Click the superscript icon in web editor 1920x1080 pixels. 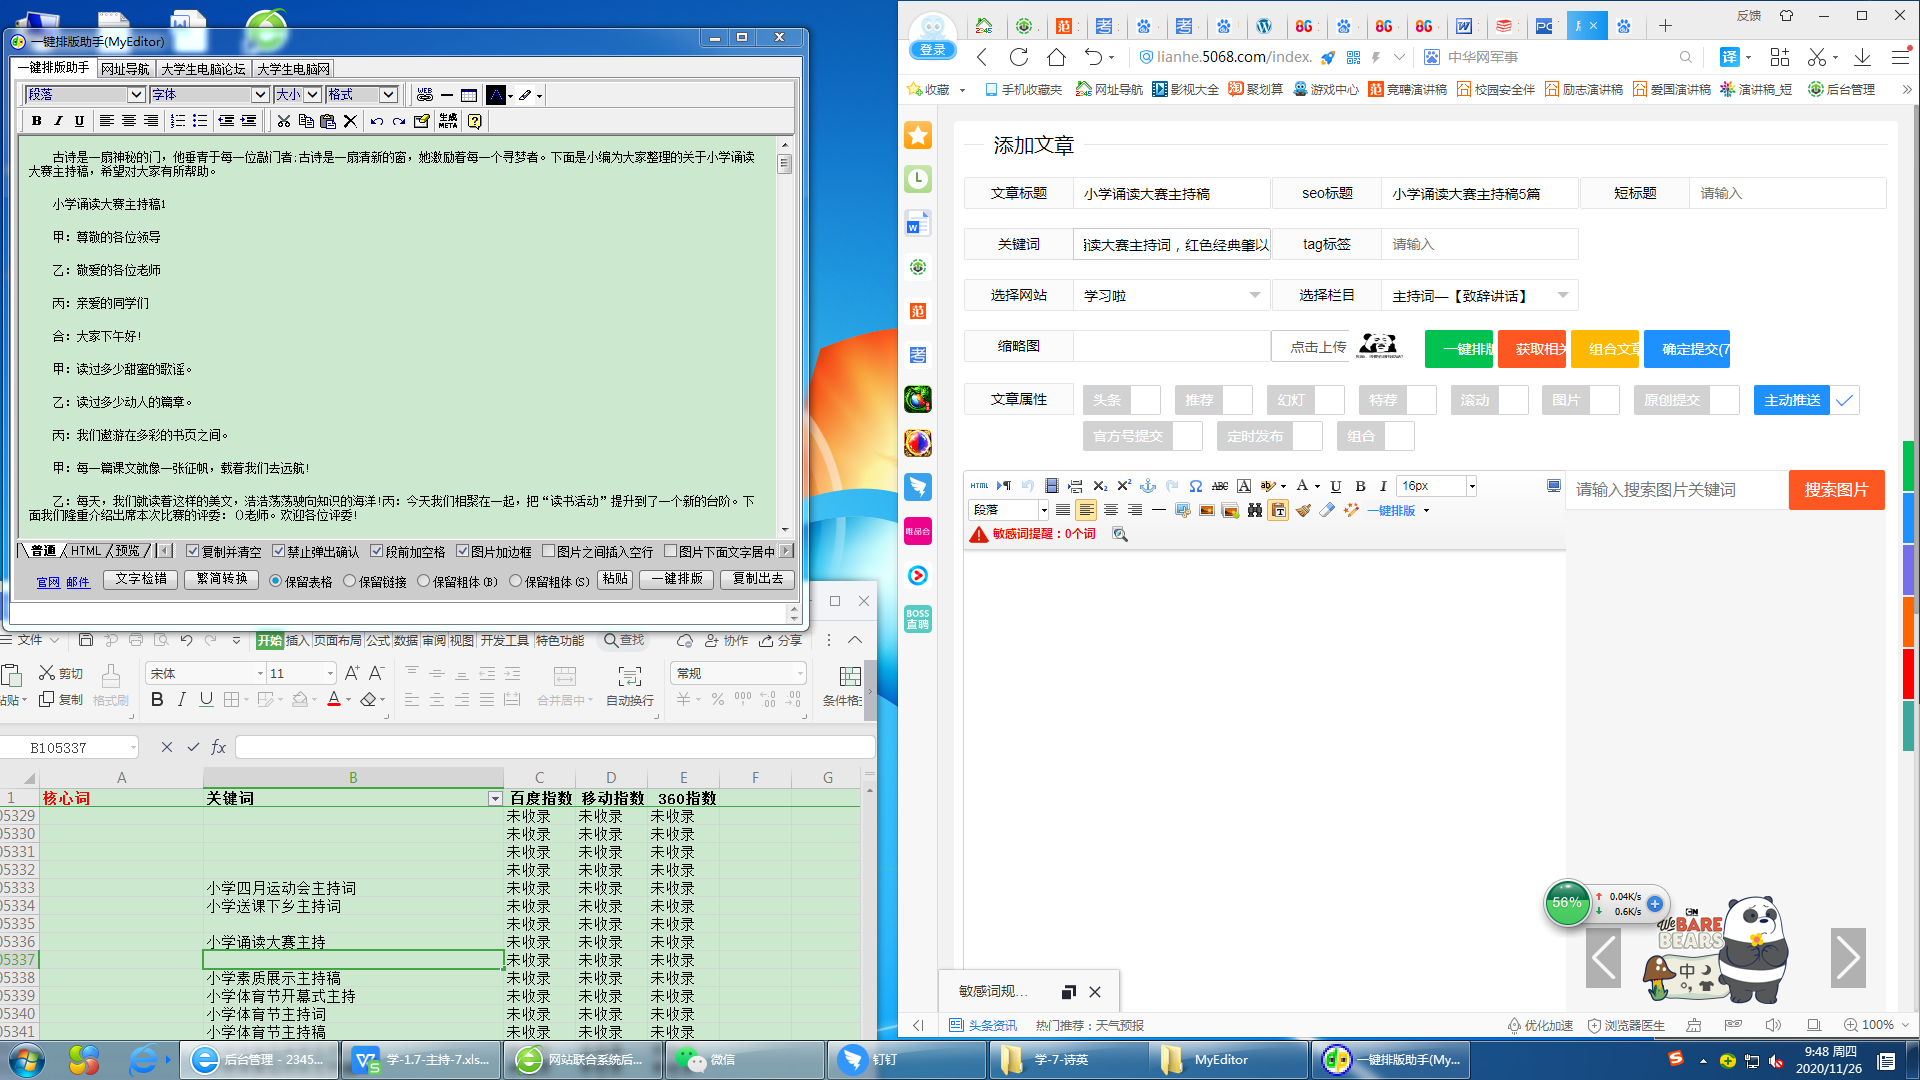point(1124,486)
